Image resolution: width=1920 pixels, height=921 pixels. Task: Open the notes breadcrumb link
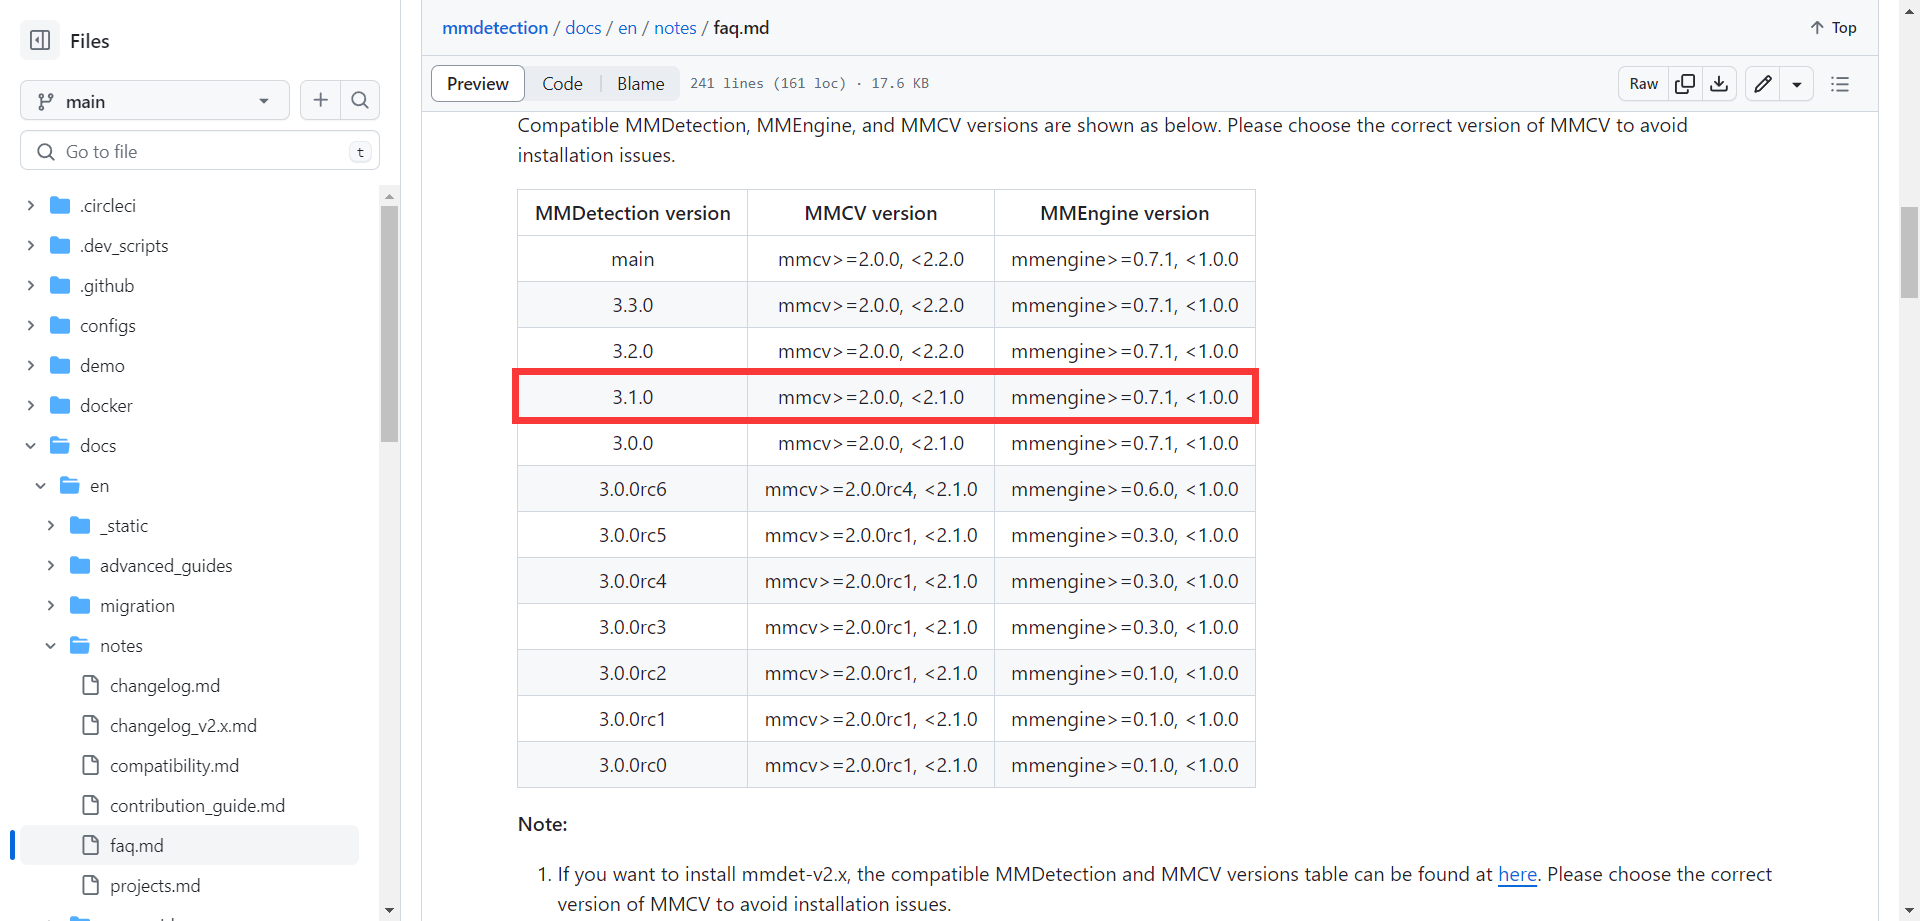click(675, 28)
